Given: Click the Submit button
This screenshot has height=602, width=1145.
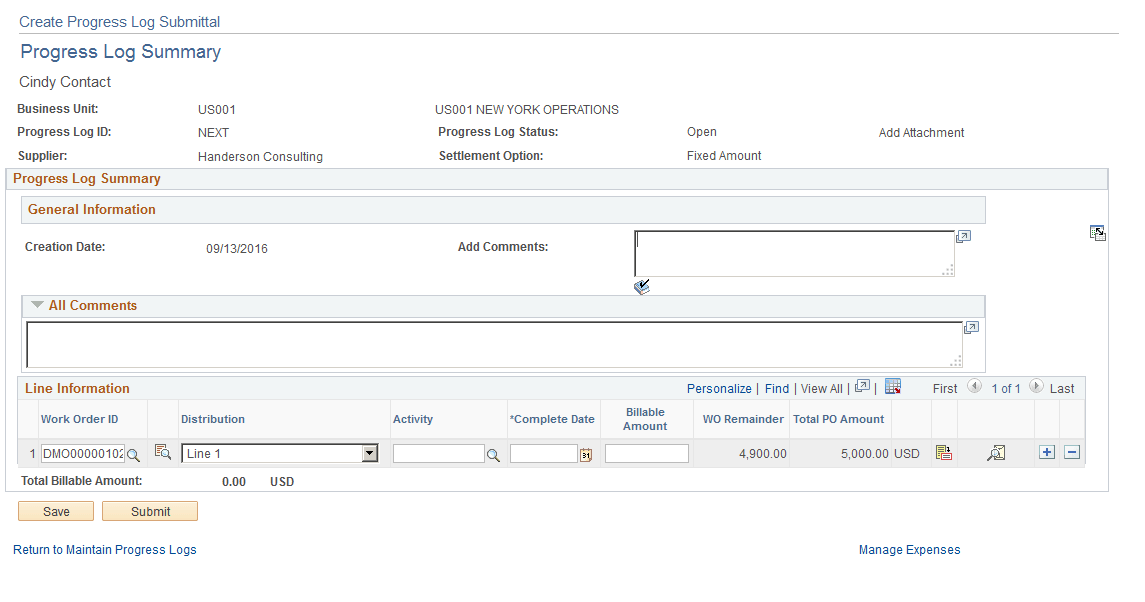Looking at the screenshot, I should point(150,511).
